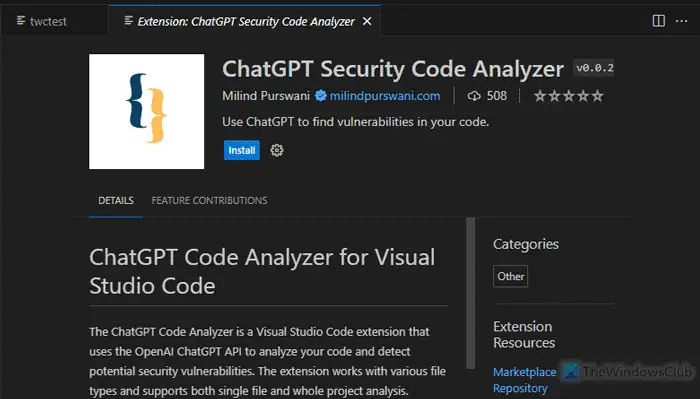
Task: Open the Repository resource link
Action: point(520,389)
